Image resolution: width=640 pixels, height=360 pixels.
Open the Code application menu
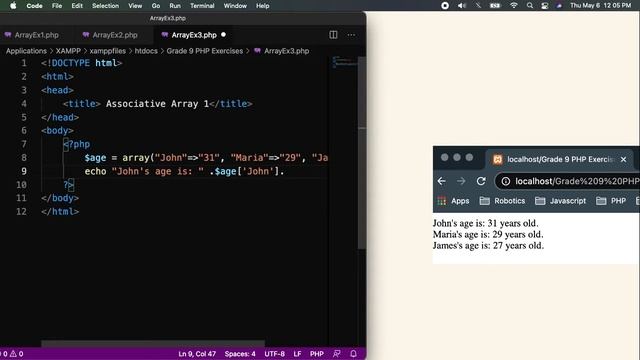(34, 6)
